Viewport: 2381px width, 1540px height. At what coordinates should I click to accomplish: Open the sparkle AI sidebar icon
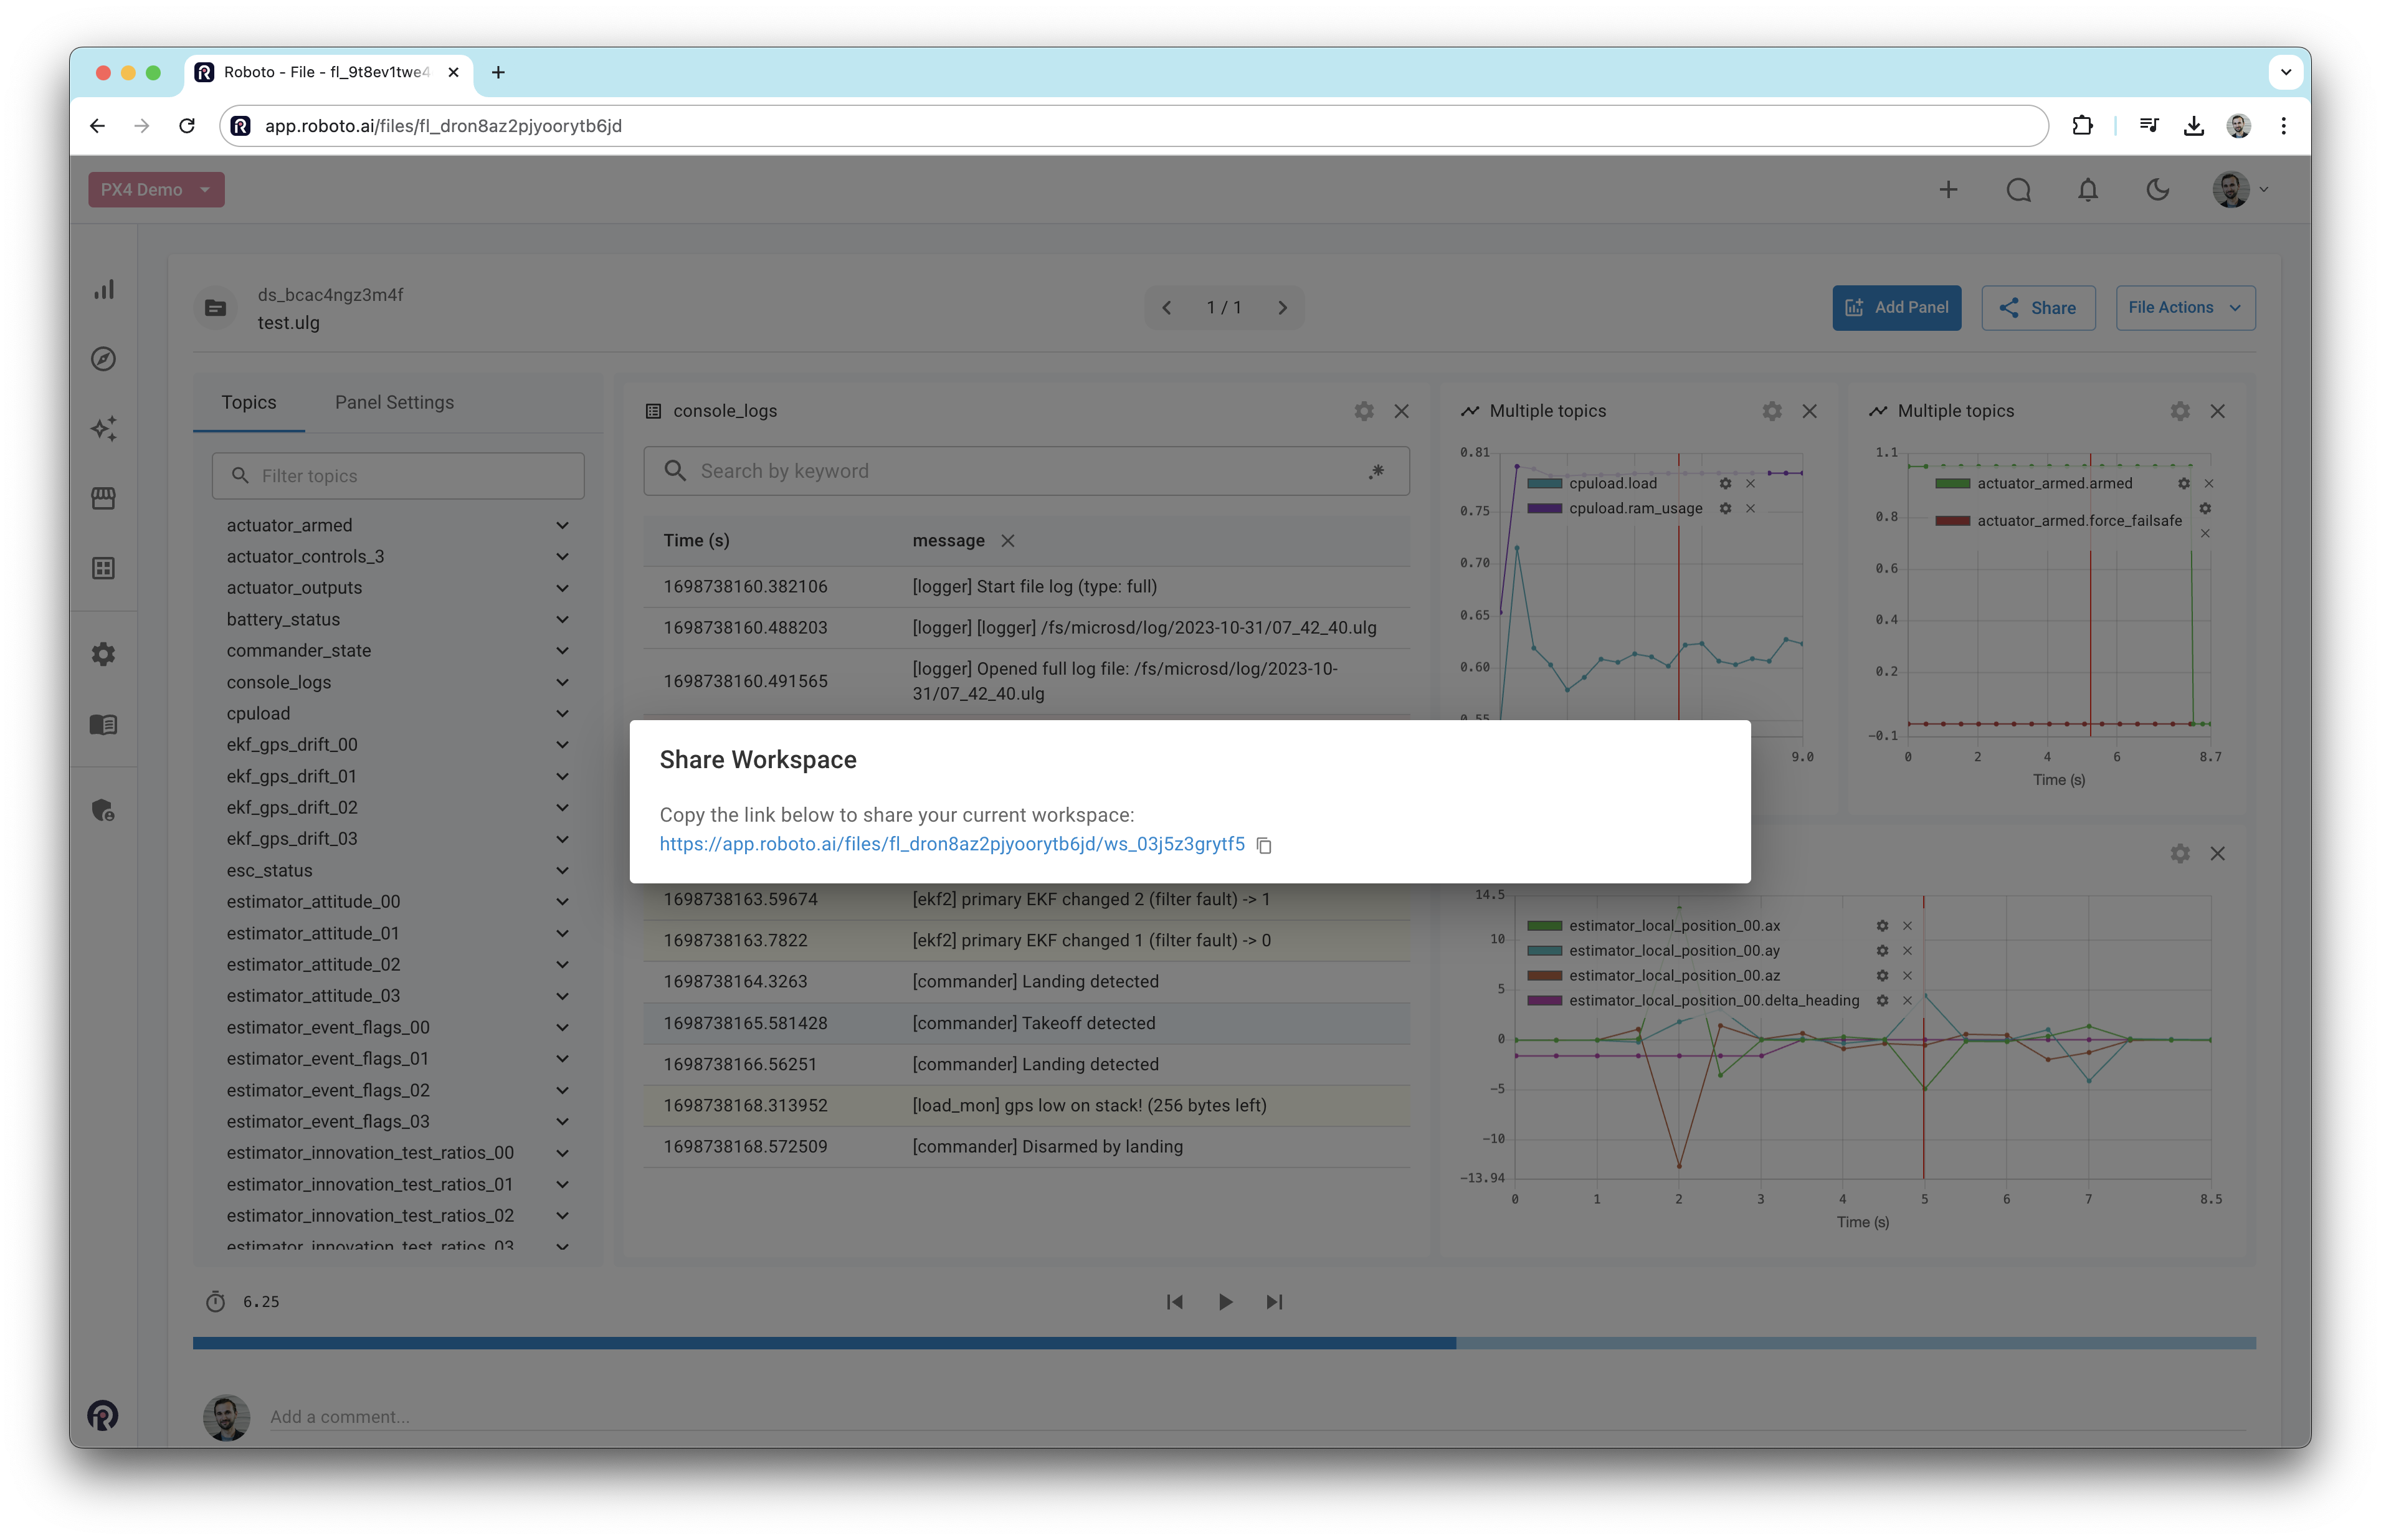click(104, 429)
